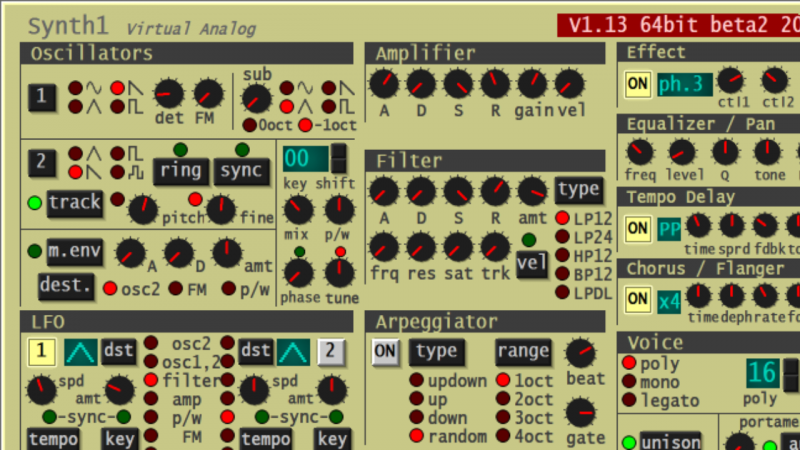Click the filter type button

pyautogui.click(x=578, y=190)
